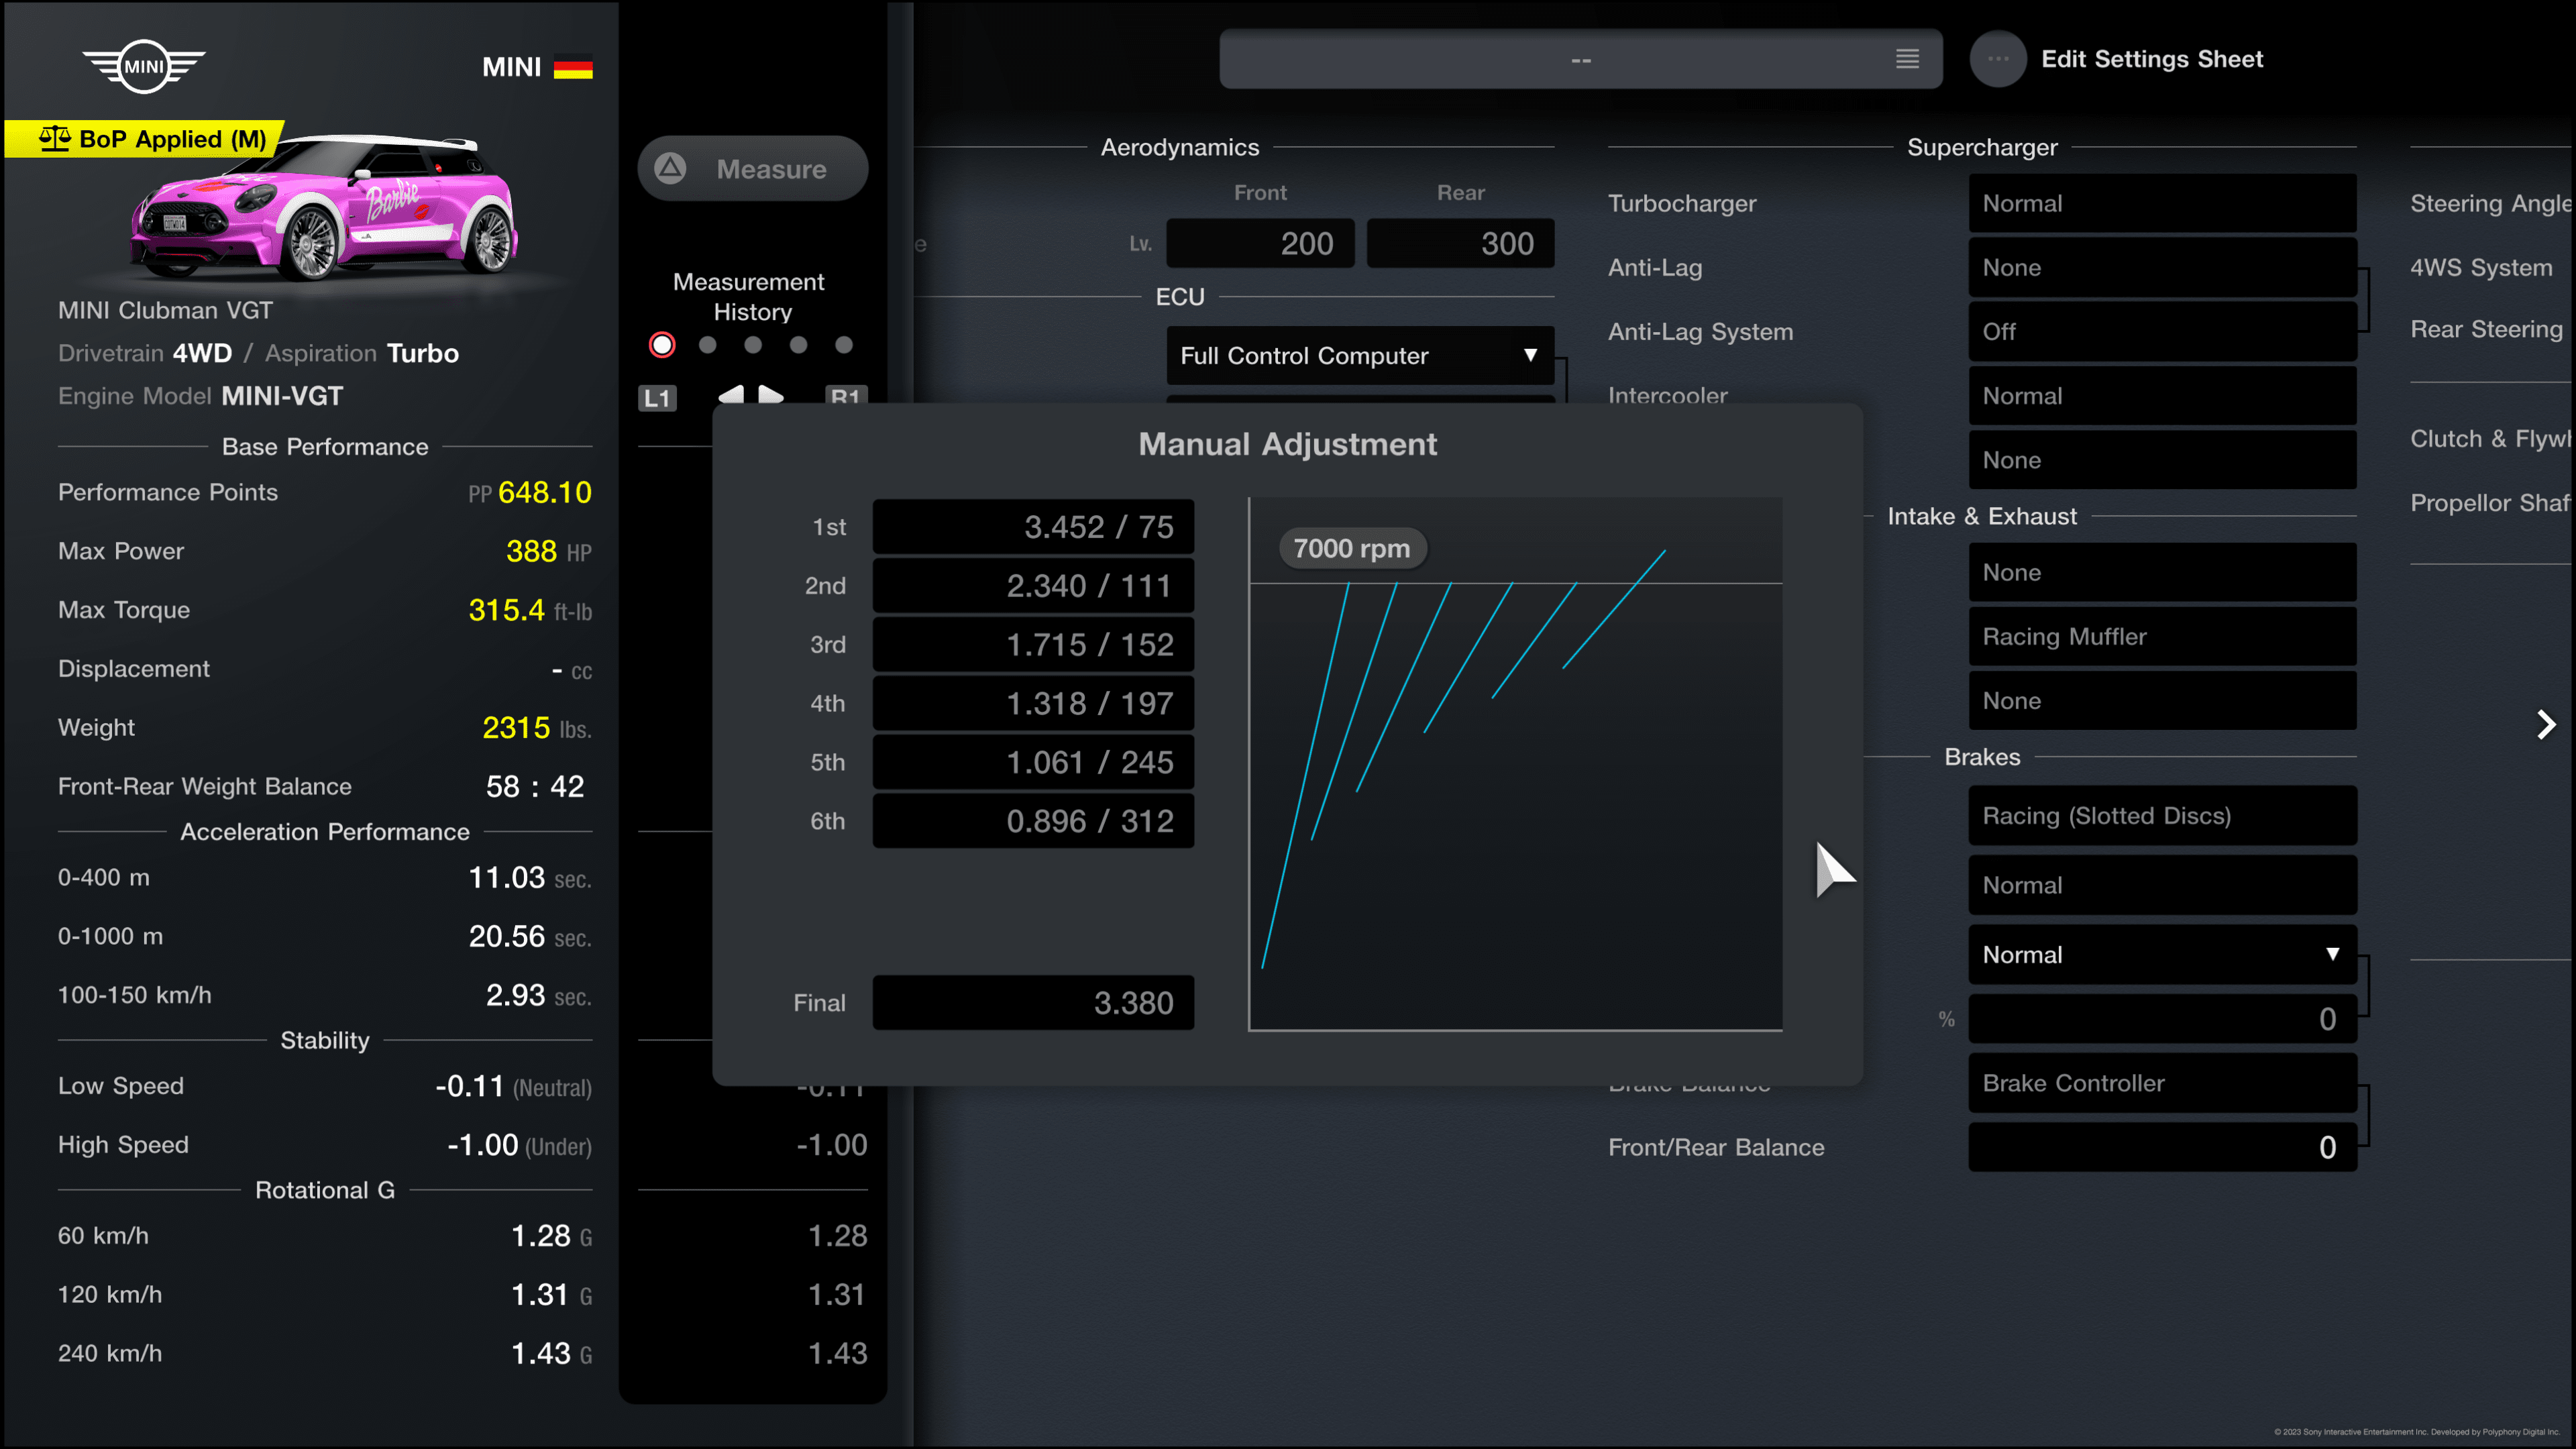This screenshot has width=2576, height=1449.
Task: Adjust the 1st gear ratio 3.452 / 75
Action: coord(1033,527)
